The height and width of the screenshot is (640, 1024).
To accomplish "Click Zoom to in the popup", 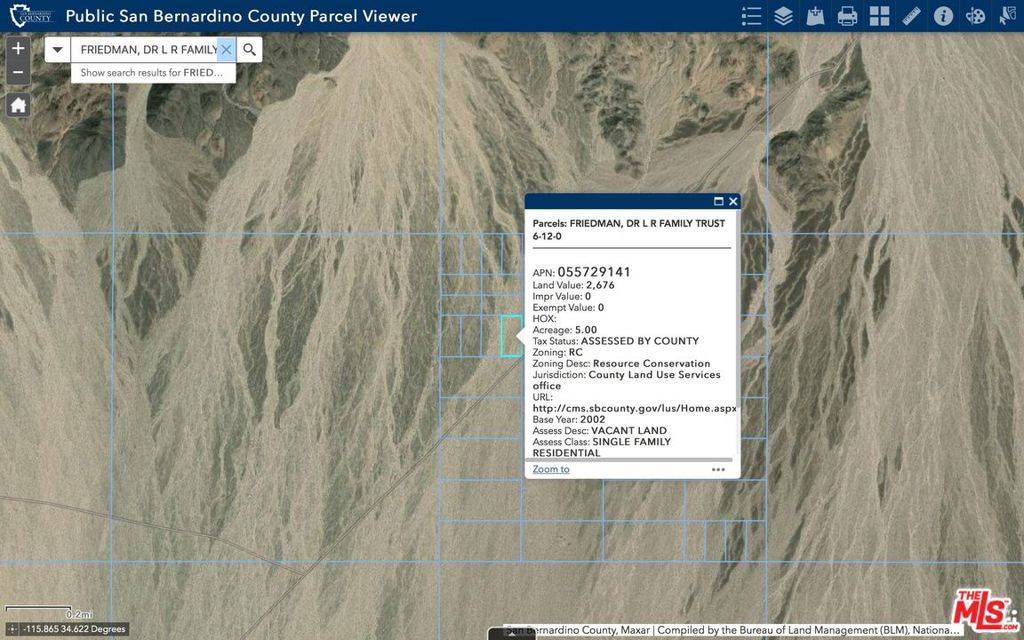I will (550, 469).
